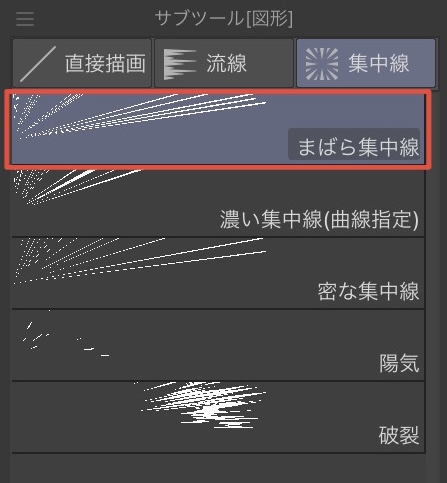Open the sub tool panel hamburger menu
447x483 pixels.
pyautogui.click(x=25, y=19)
